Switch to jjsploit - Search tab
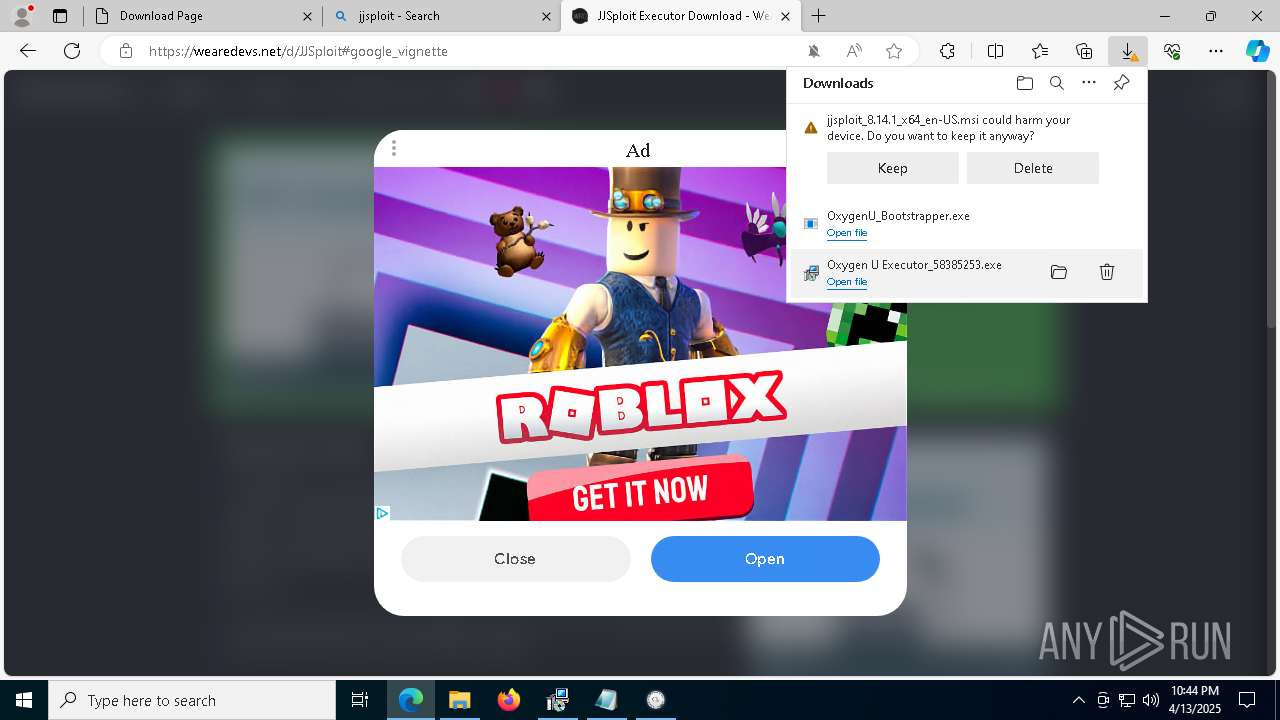Image resolution: width=1280 pixels, height=720 pixels. tap(441, 16)
